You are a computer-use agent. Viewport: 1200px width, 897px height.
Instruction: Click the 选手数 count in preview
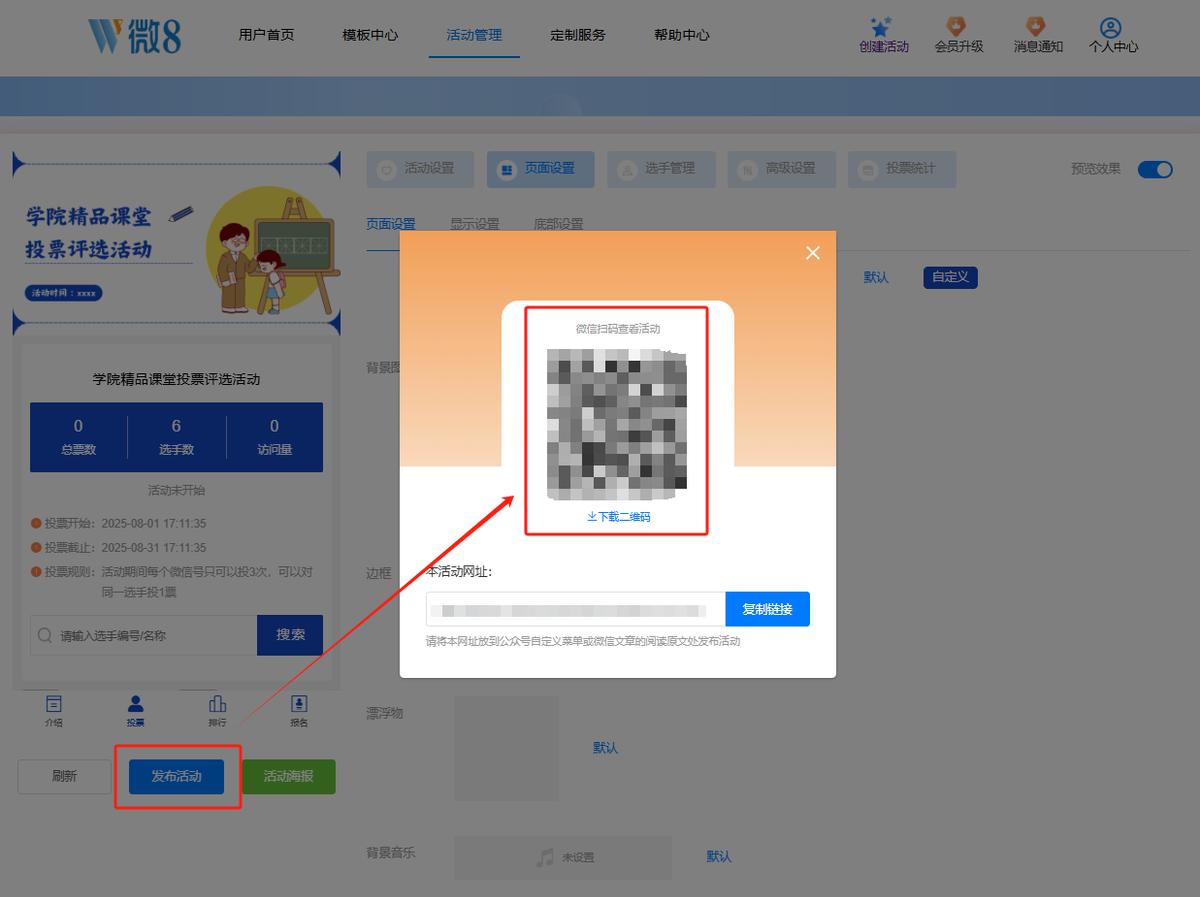(176, 437)
